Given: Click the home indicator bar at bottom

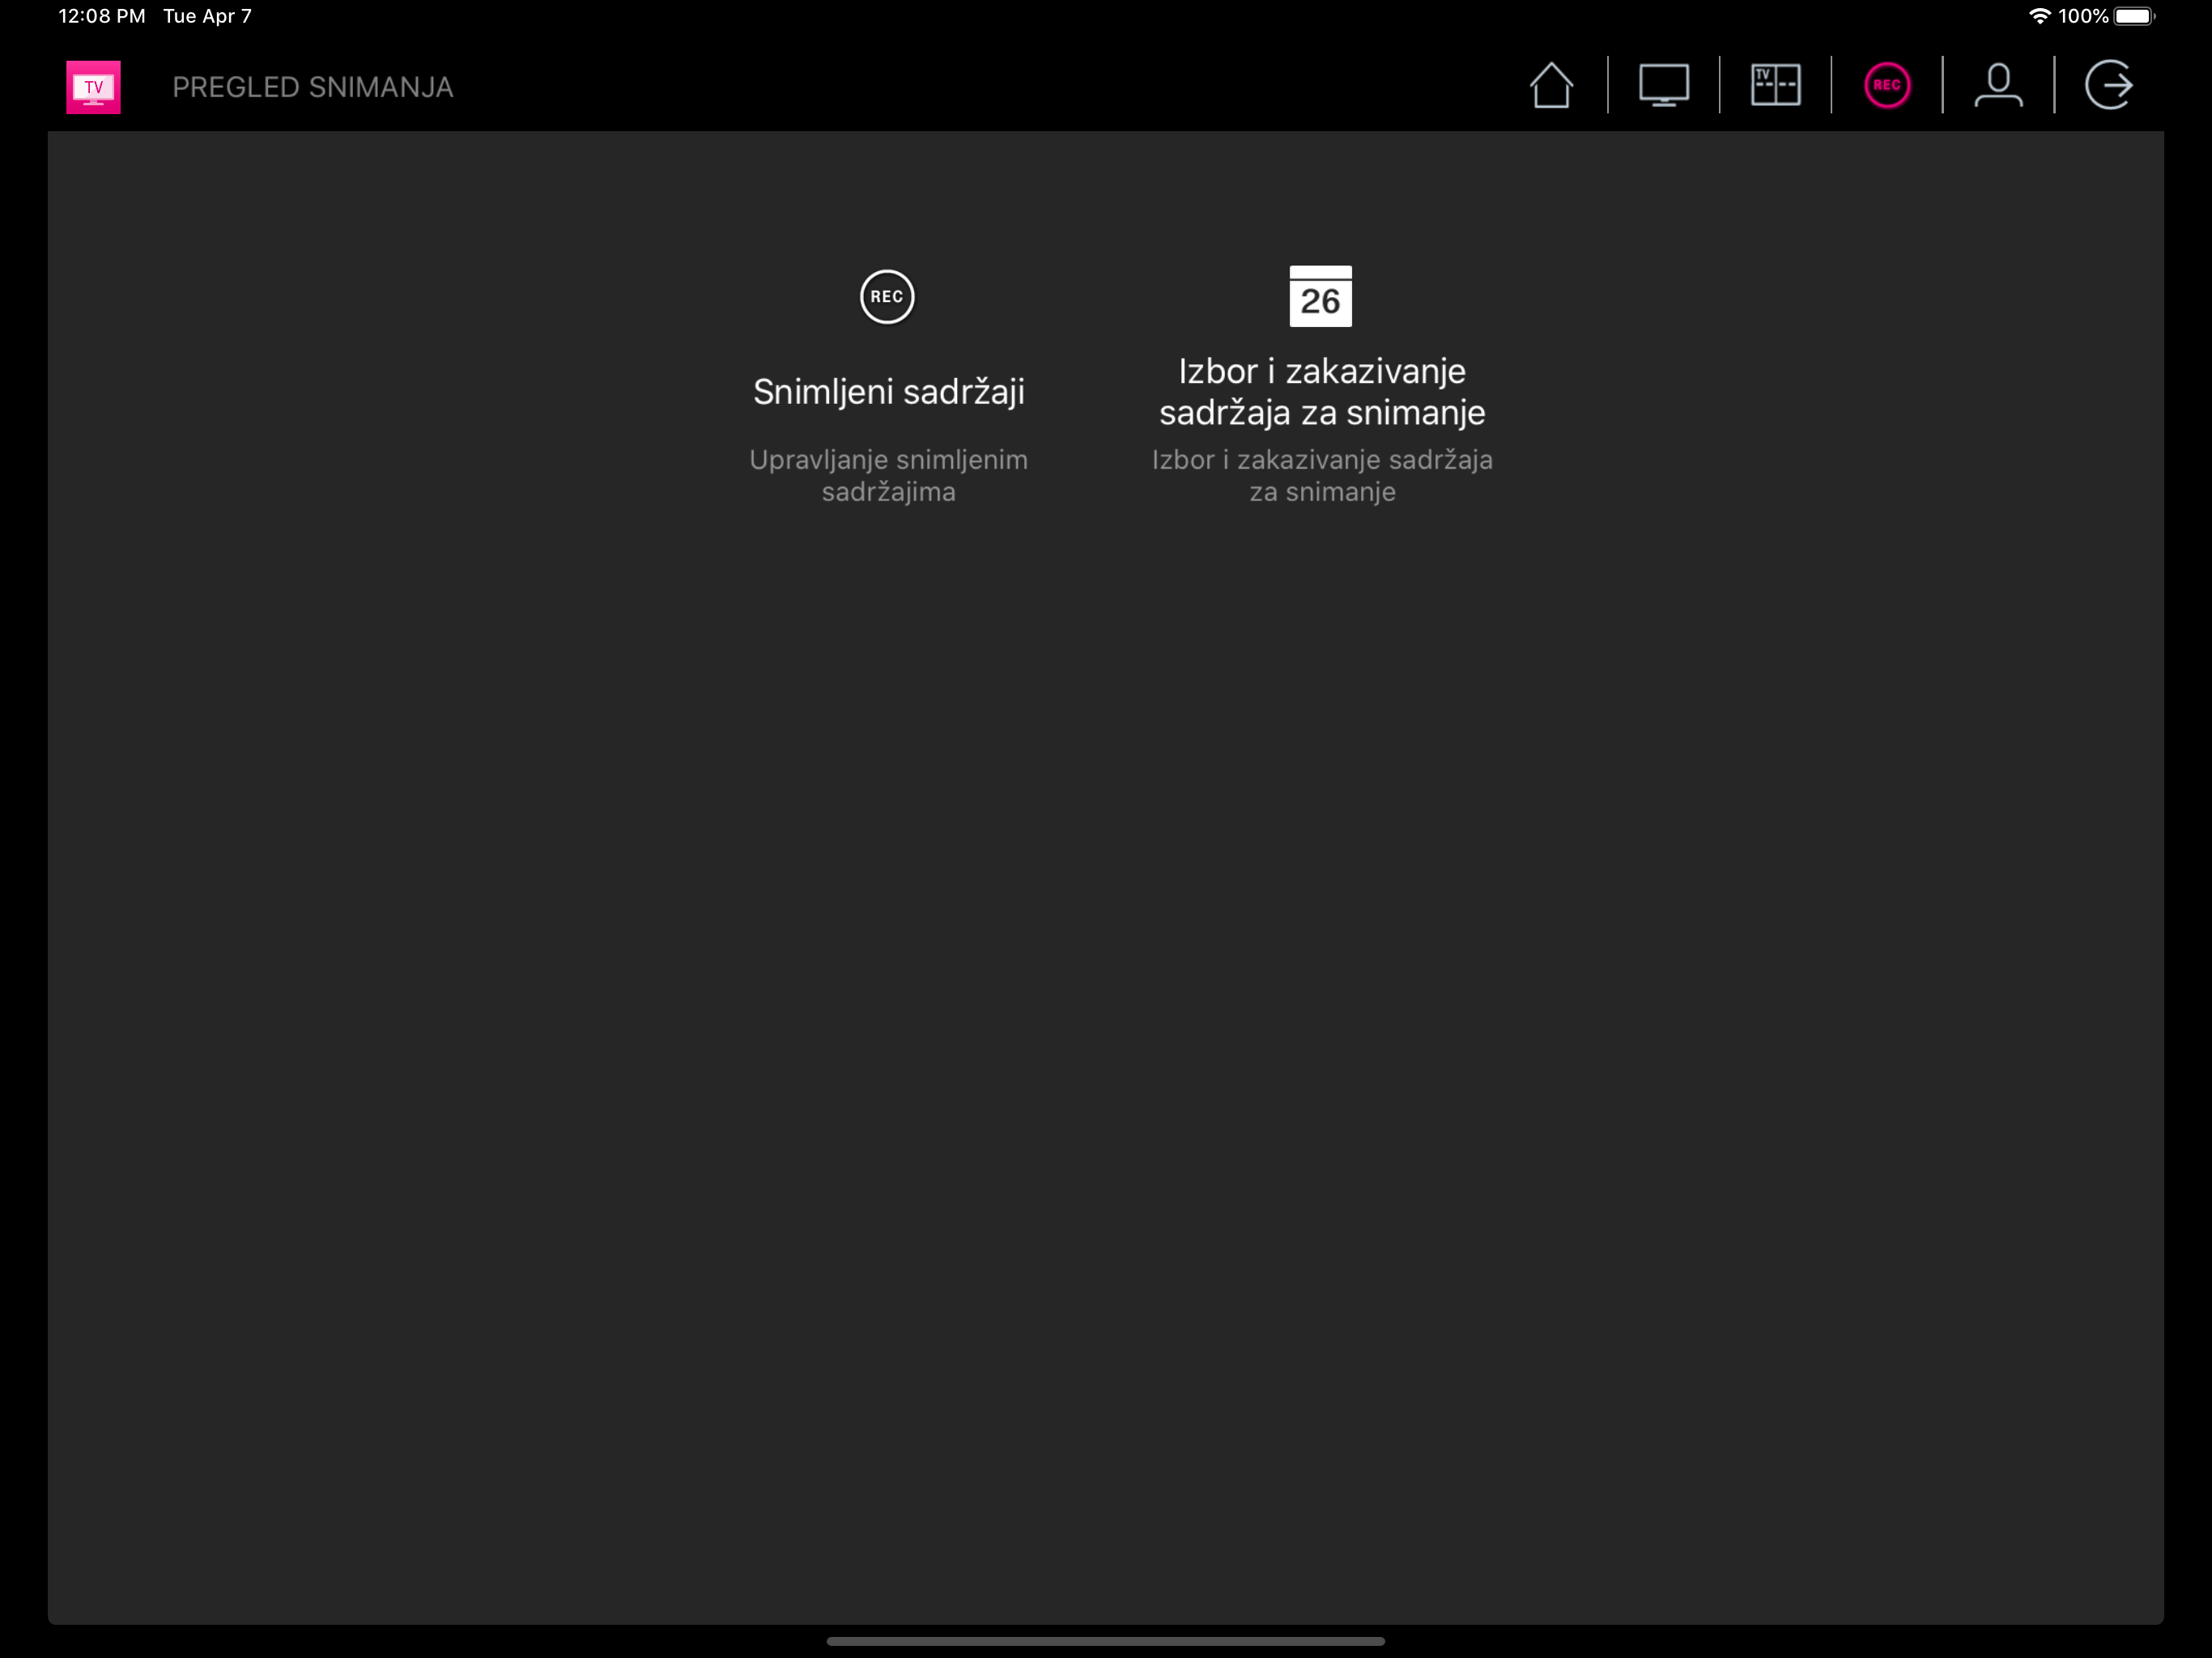Looking at the screenshot, I should point(1106,1639).
